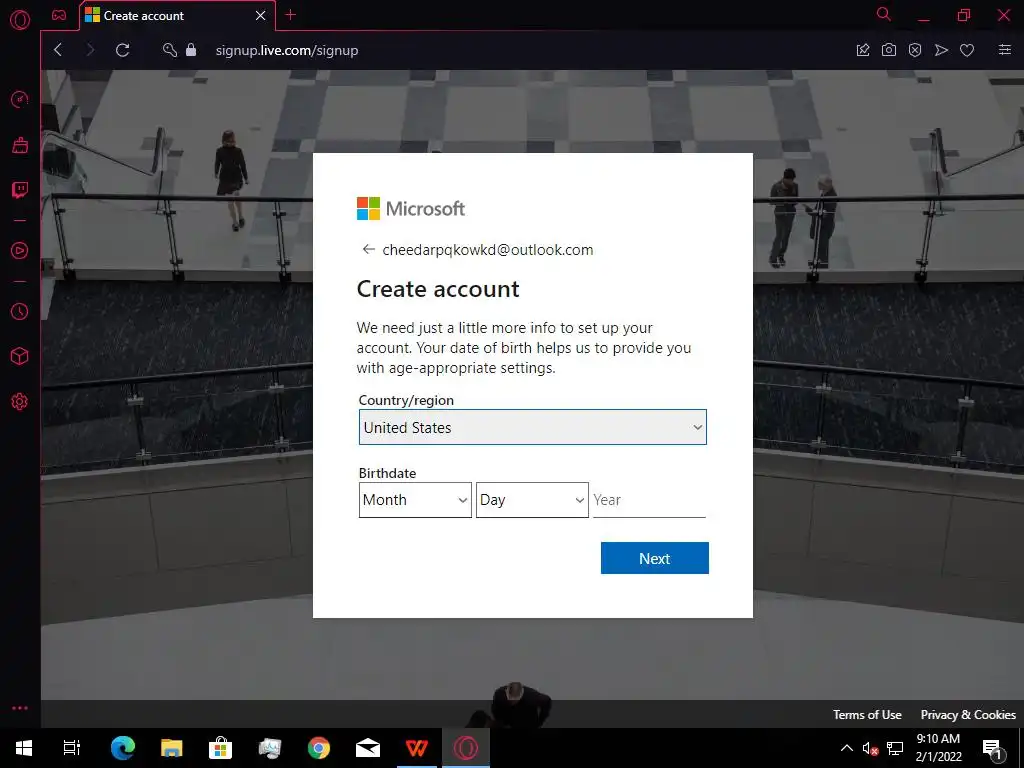Show hidden tray icons chevron
This screenshot has height=768, width=1024.
(846, 748)
